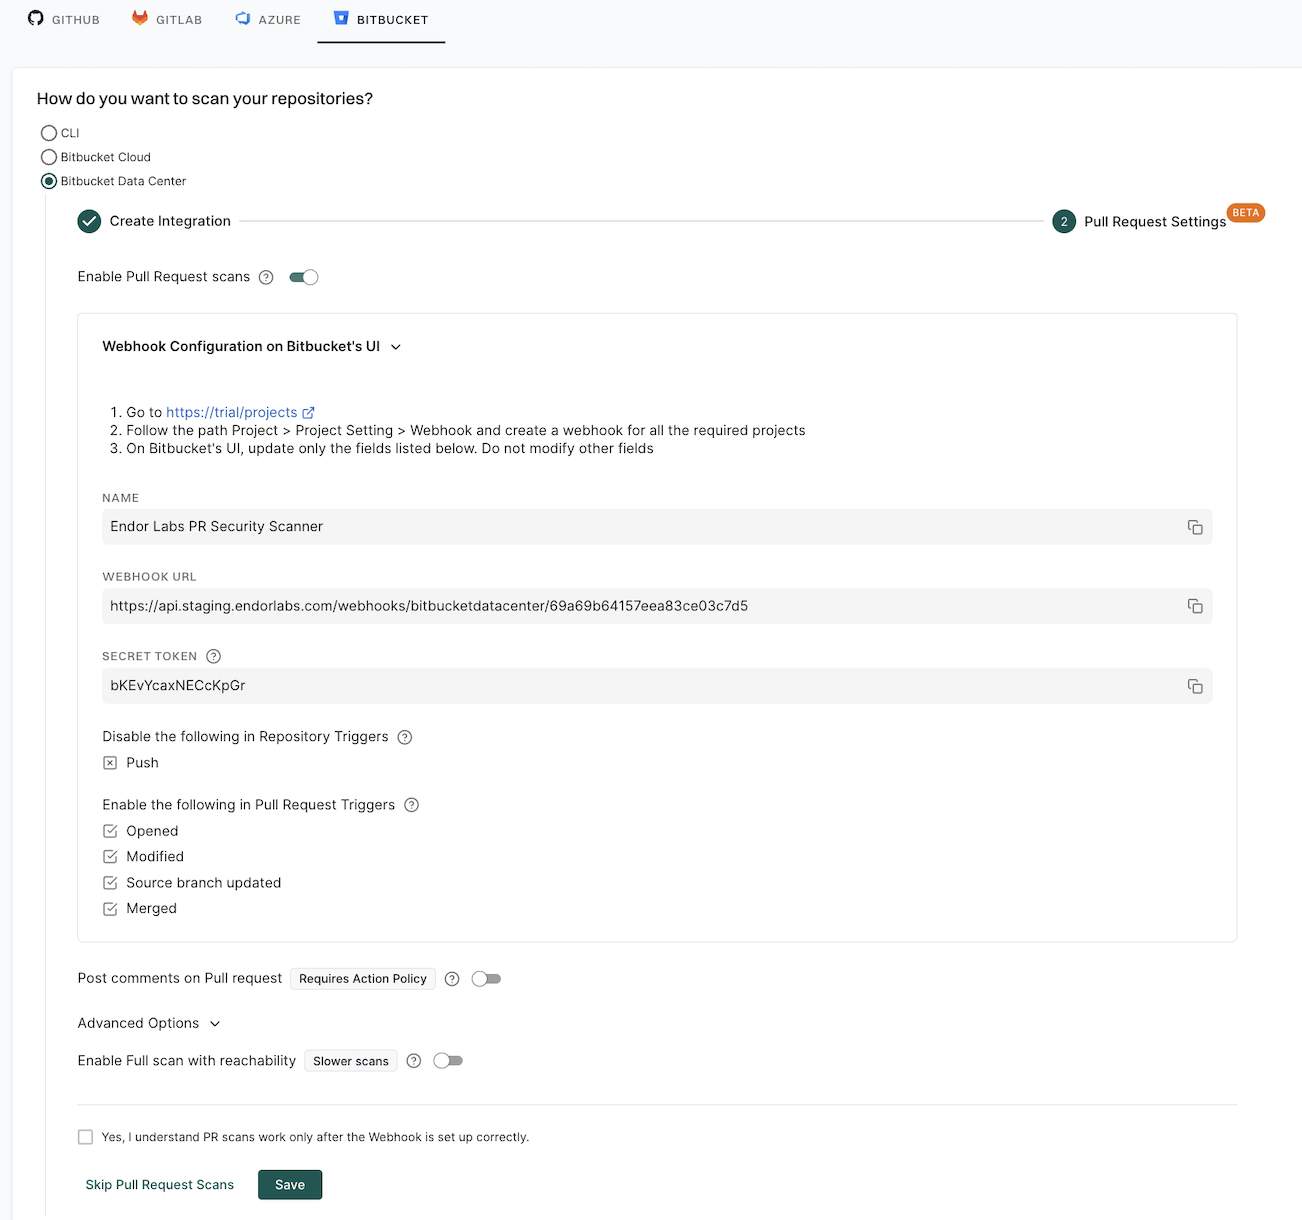Viewport: 1302px width, 1220px height.
Task: Open help icon beside Requires Action Policy
Action: click(x=451, y=978)
